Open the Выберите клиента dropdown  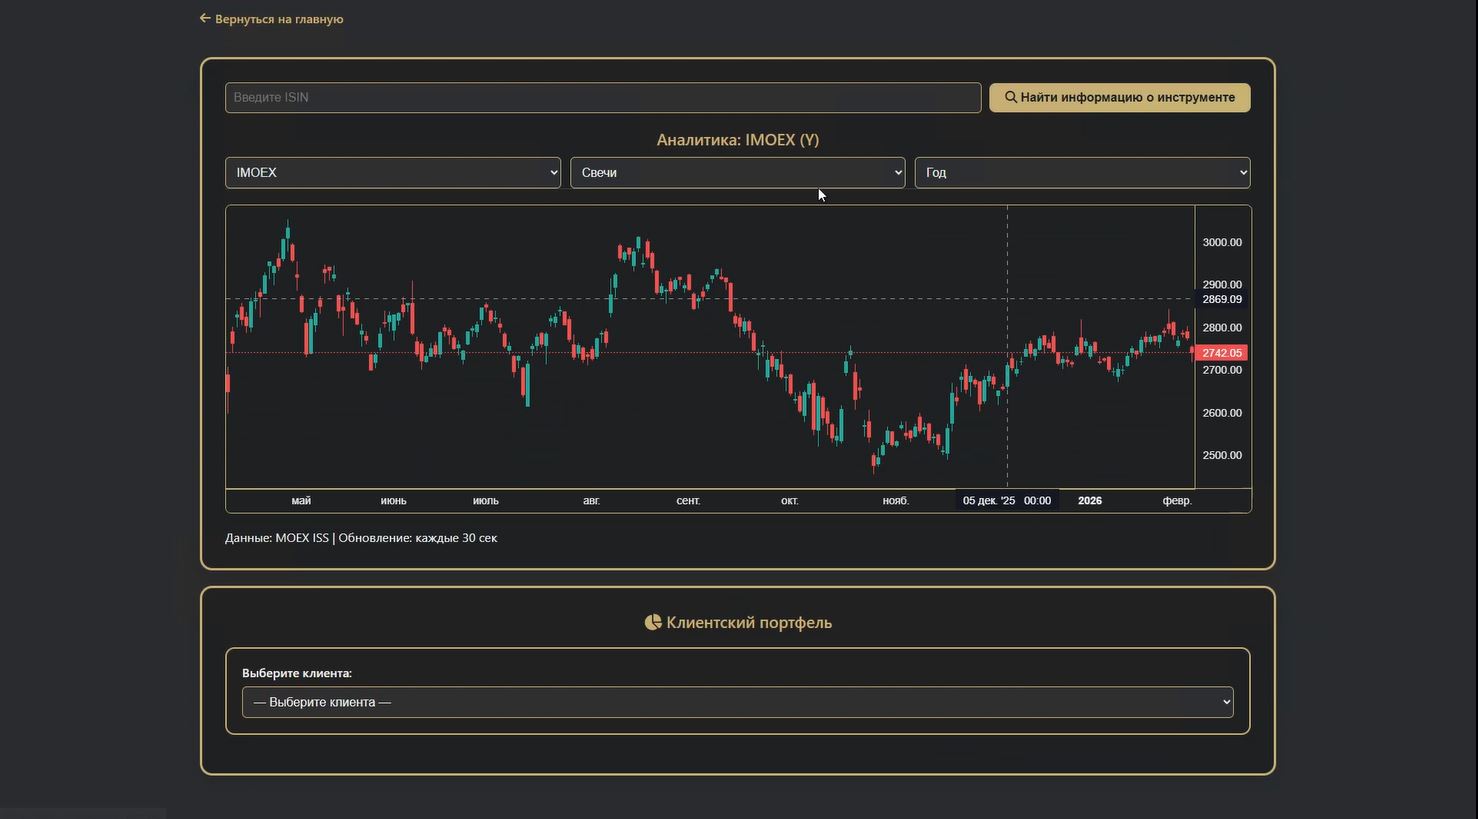737,702
